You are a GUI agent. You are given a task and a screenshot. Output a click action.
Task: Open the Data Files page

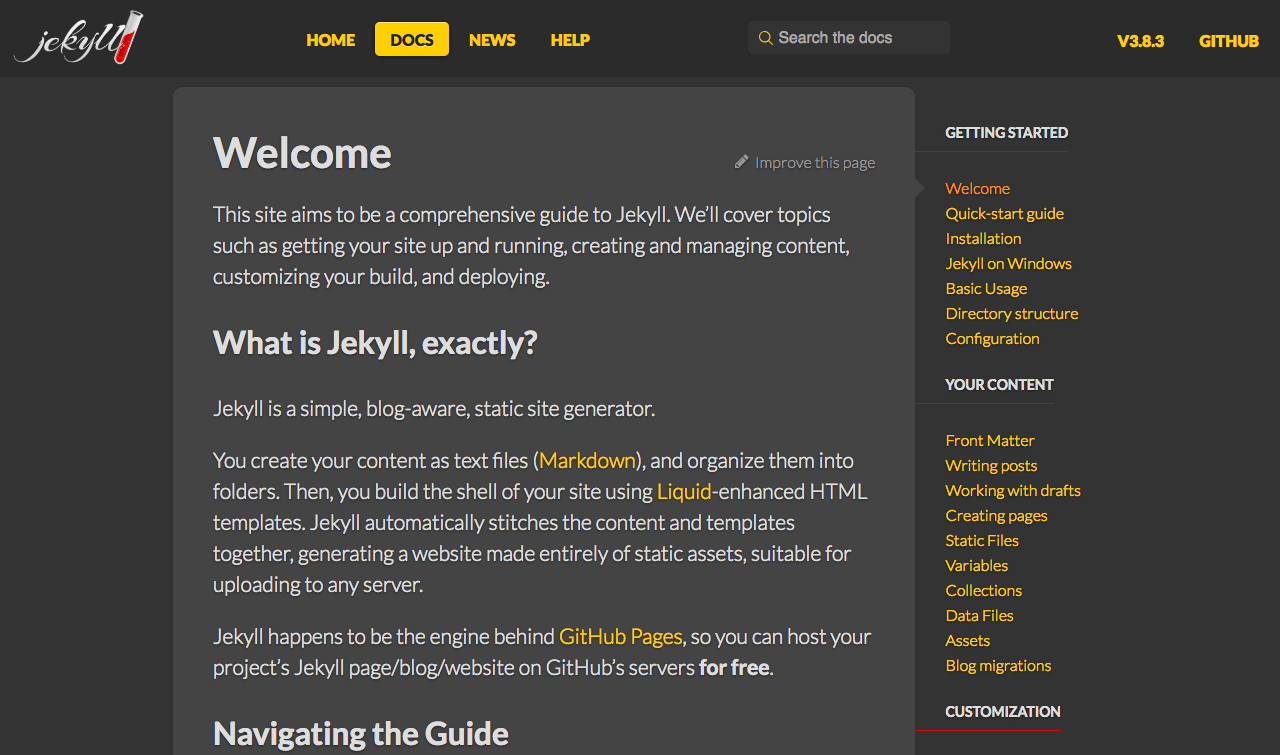click(980, 615)
